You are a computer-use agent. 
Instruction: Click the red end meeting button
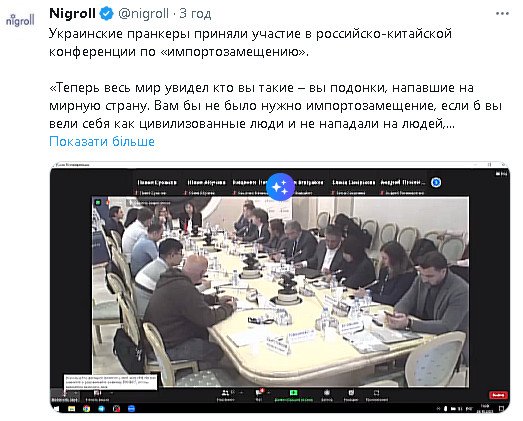click(498, 395)
